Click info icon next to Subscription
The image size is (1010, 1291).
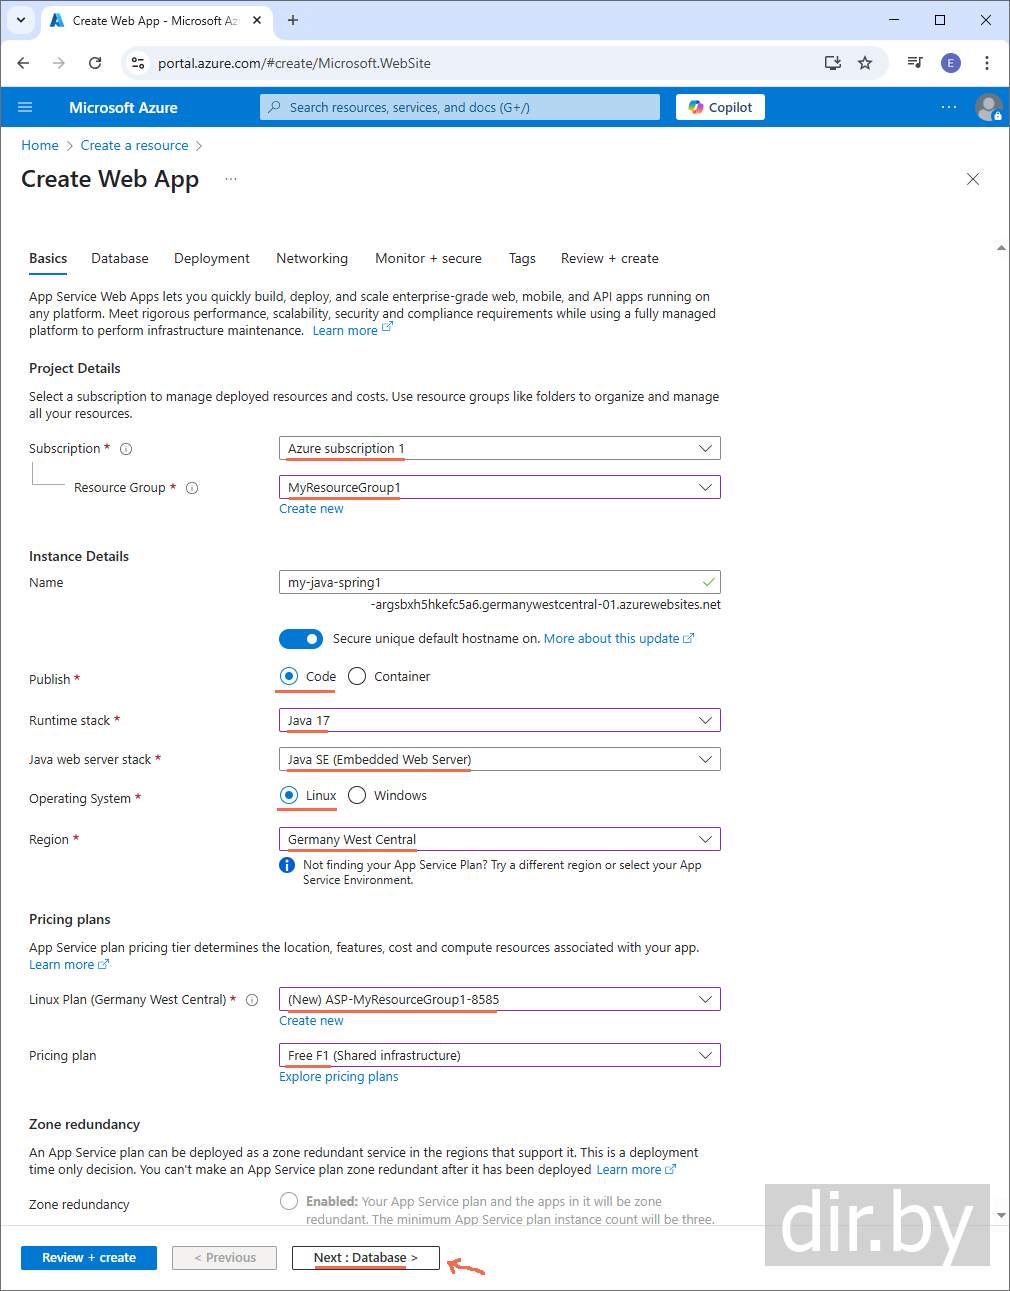coord(126,449)
